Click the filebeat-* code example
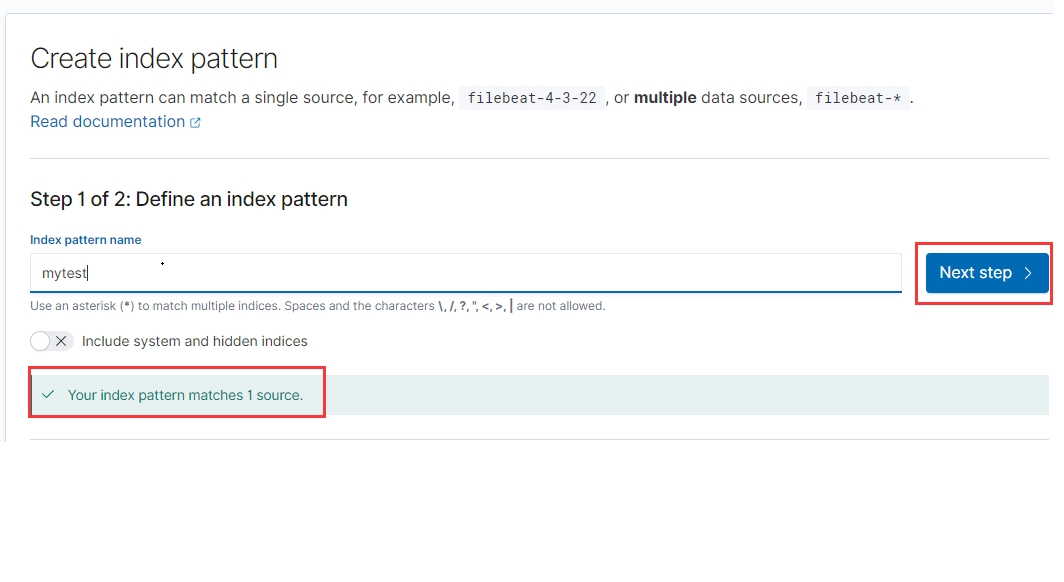 coord(858,98)
